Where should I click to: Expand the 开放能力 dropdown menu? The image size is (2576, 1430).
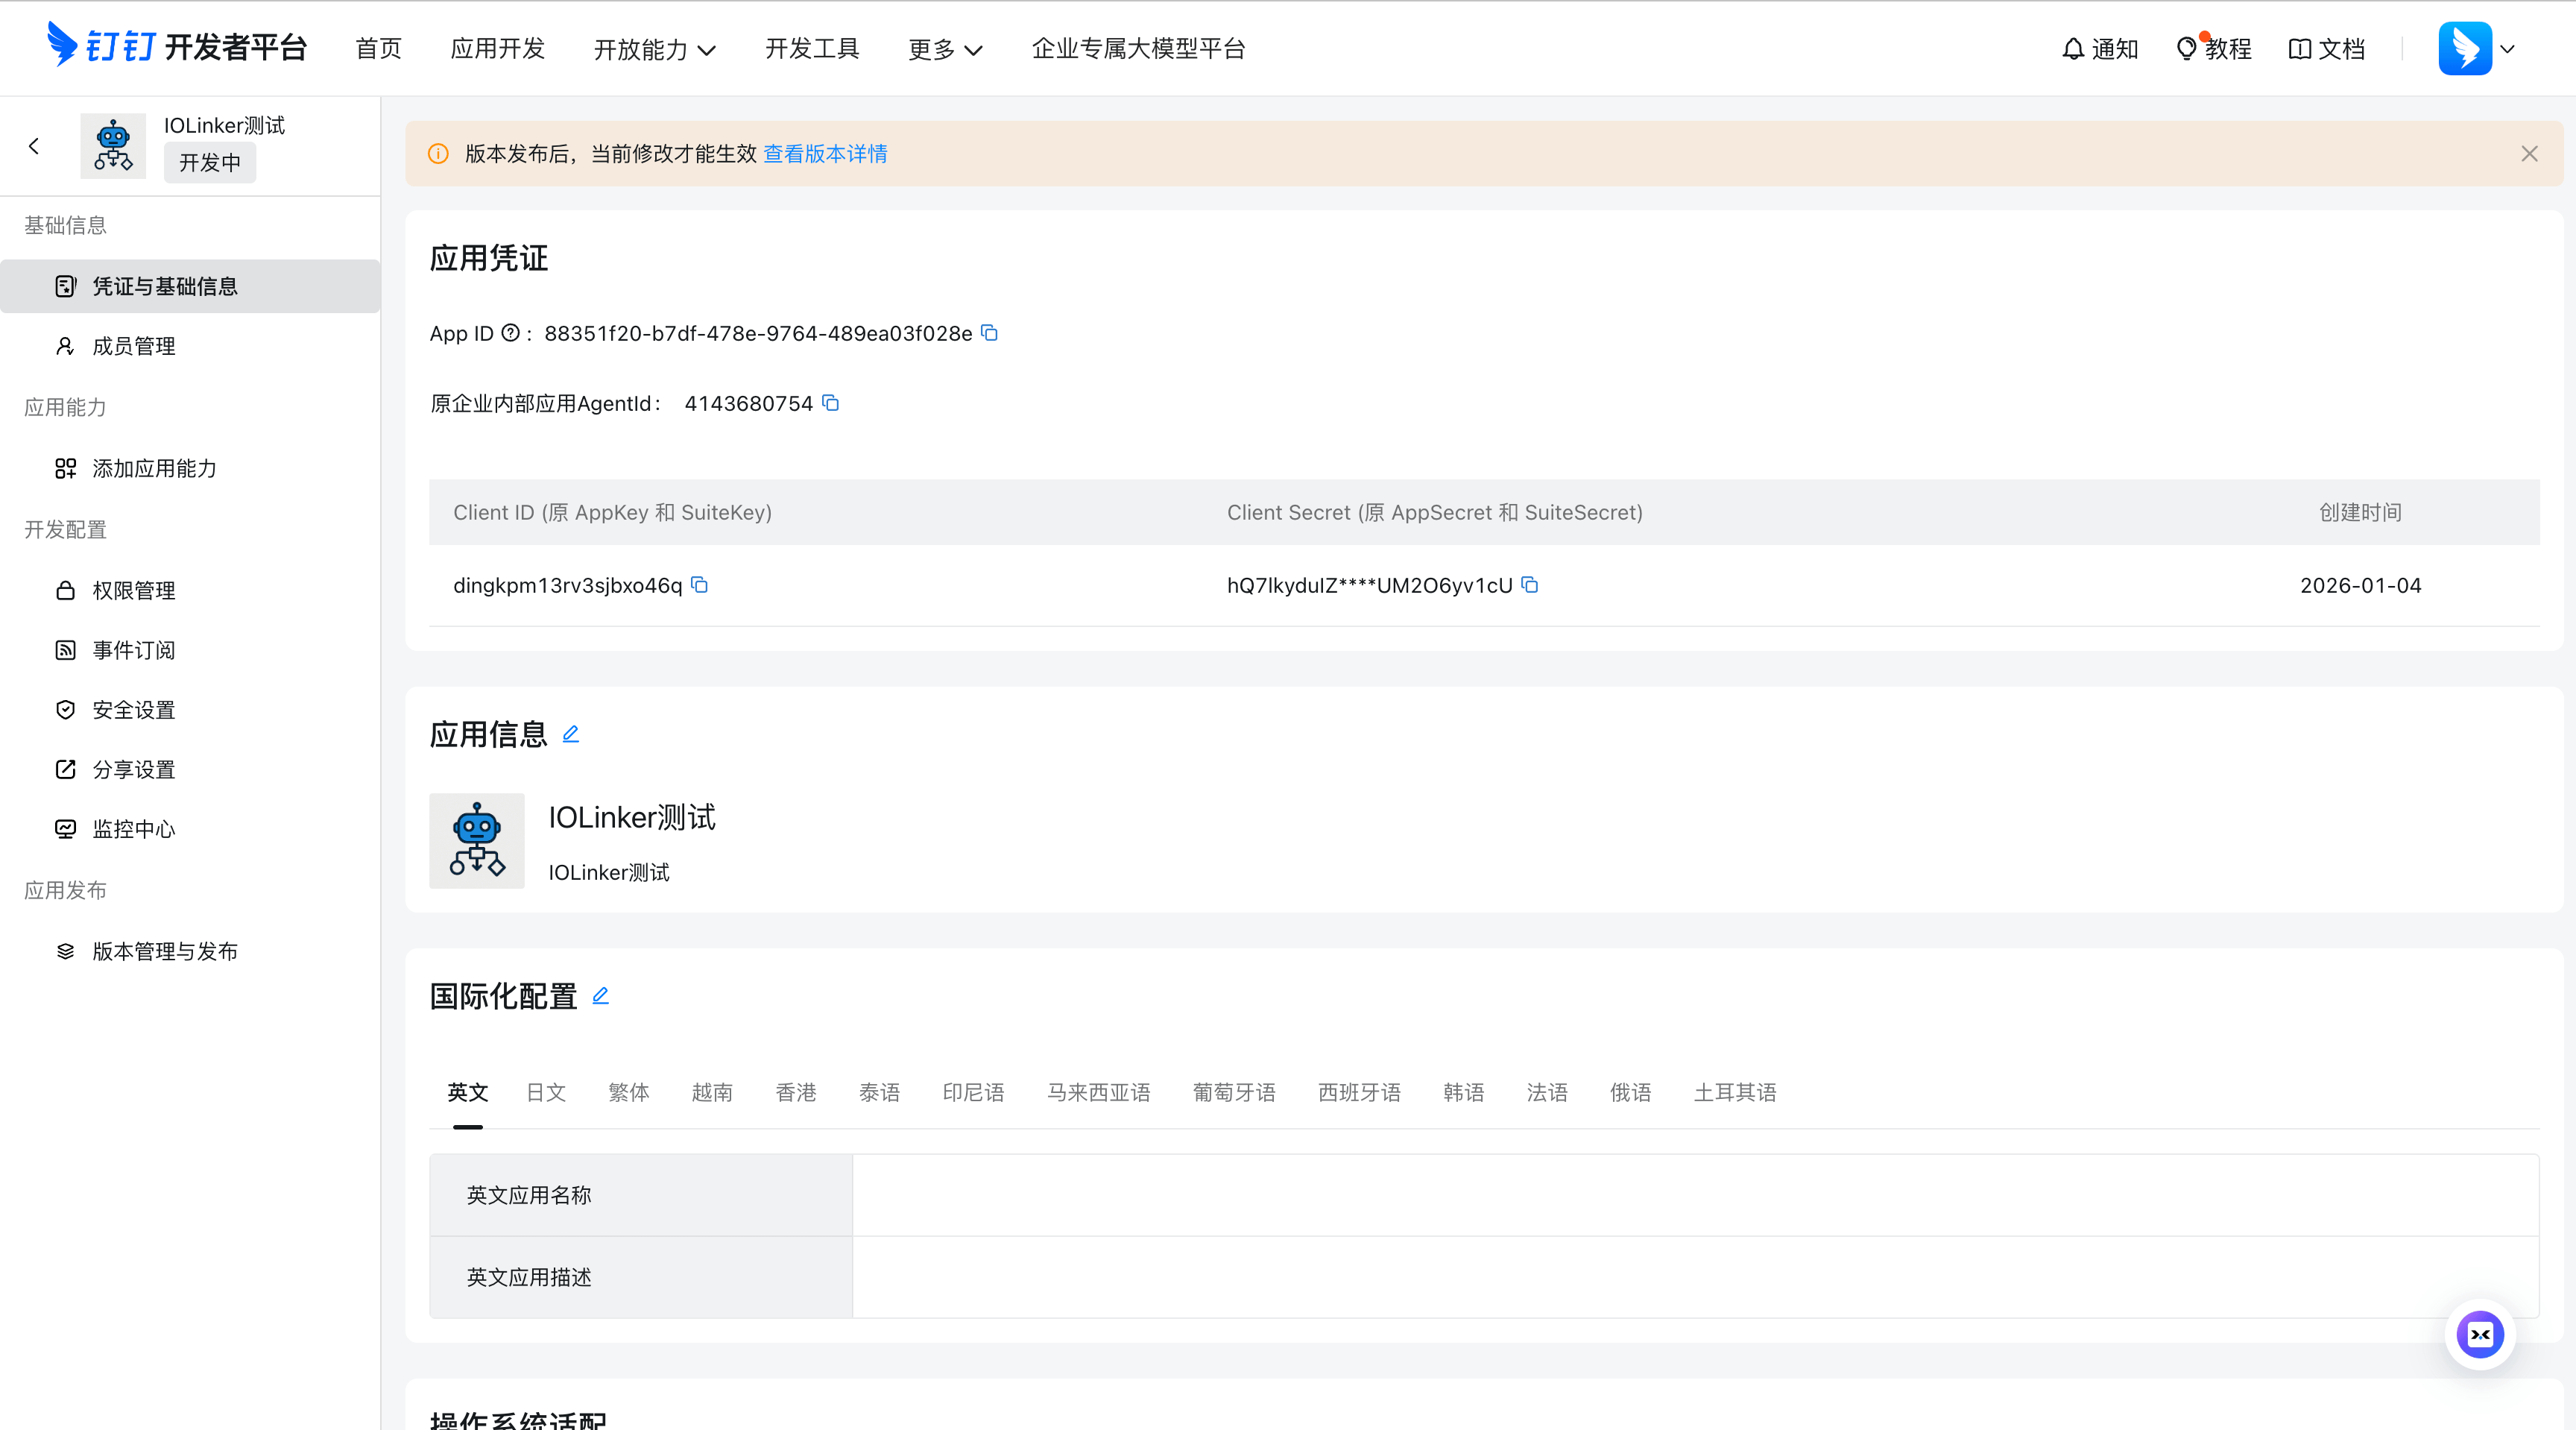[654, 49]
